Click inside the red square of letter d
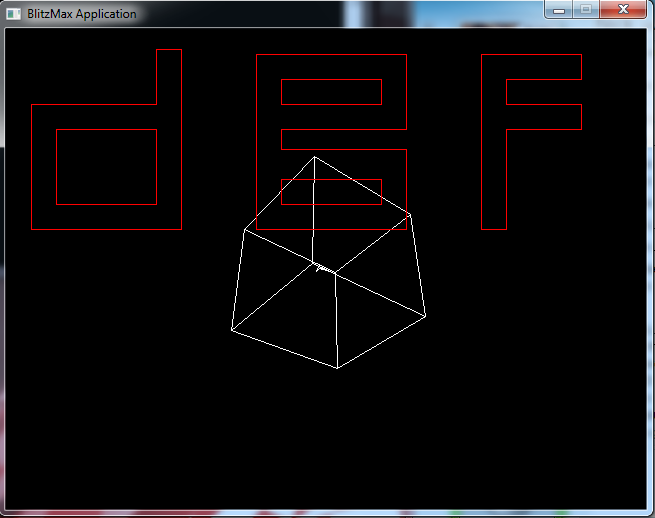This screenshot has width=655, height=518. point(106,167)
